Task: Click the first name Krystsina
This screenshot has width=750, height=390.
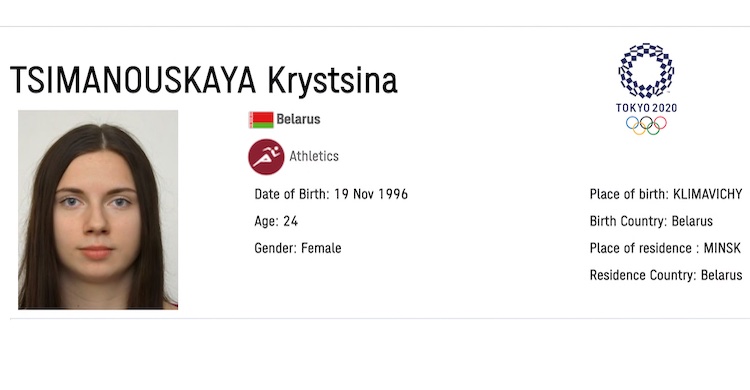Action: coord(332,81)
